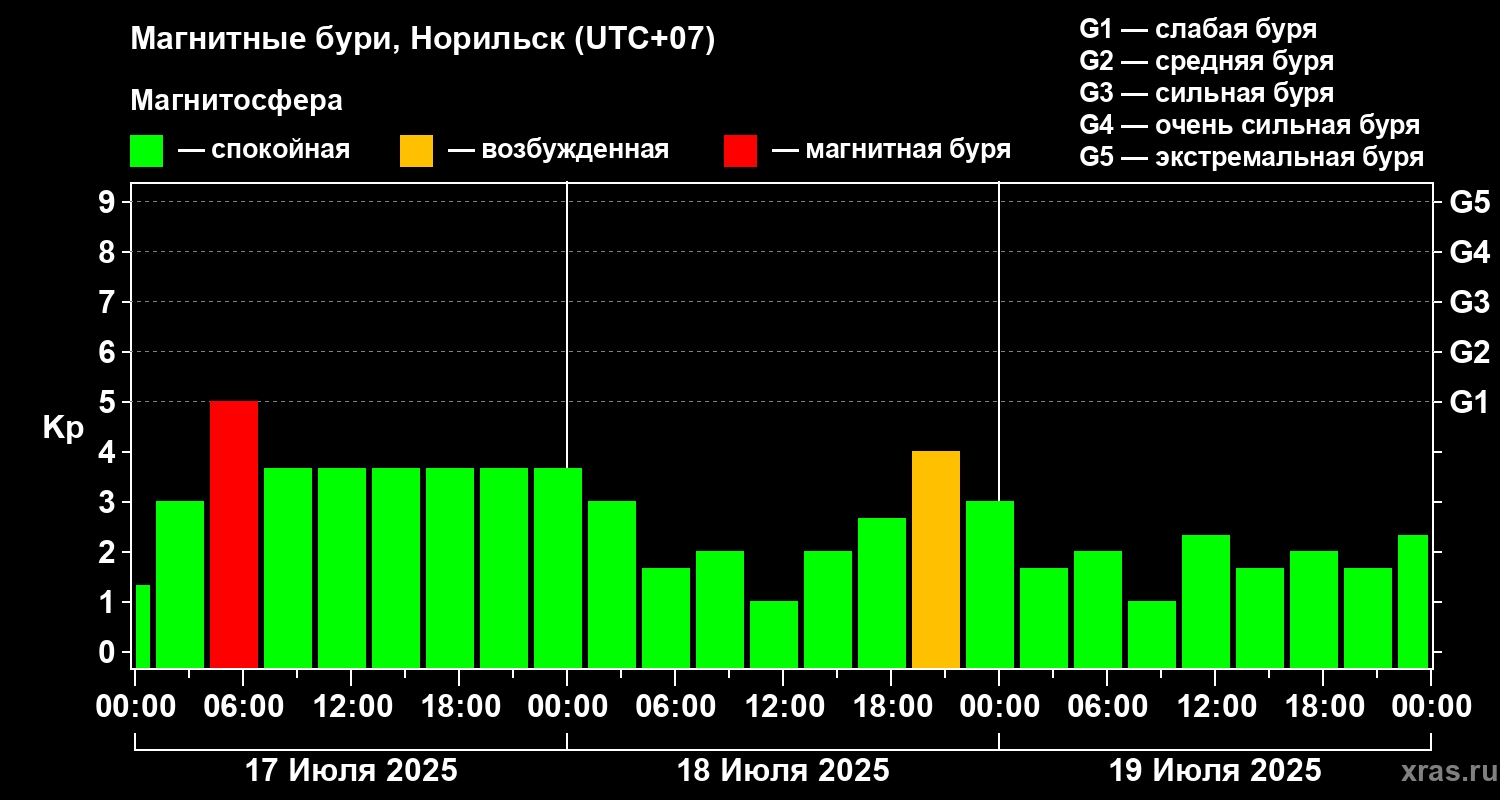Click the title 'Магнитные бури, Норильск (UTC+07)'
Image resolution: width=1500 pixels, height=800 pixels.
[423, 40]
